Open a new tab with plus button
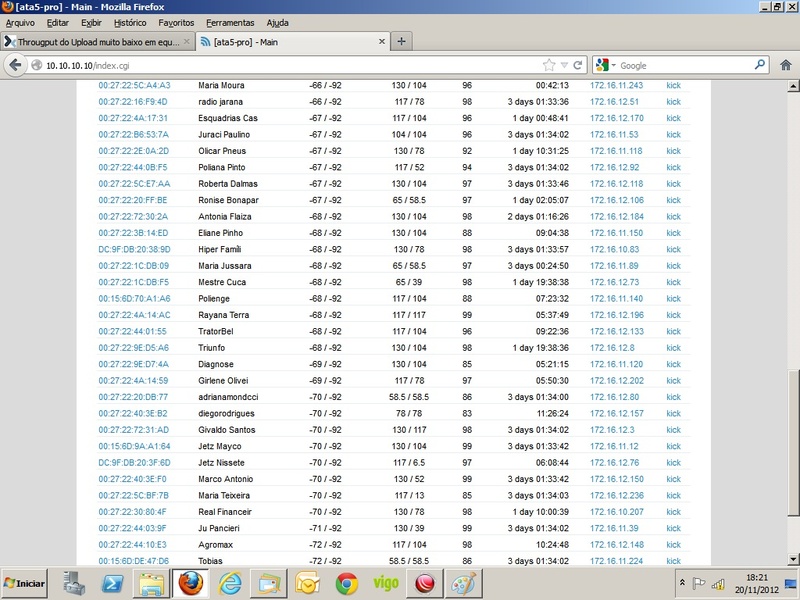The height and width of the screenshot is (600, 800). (x=402, y=42)
